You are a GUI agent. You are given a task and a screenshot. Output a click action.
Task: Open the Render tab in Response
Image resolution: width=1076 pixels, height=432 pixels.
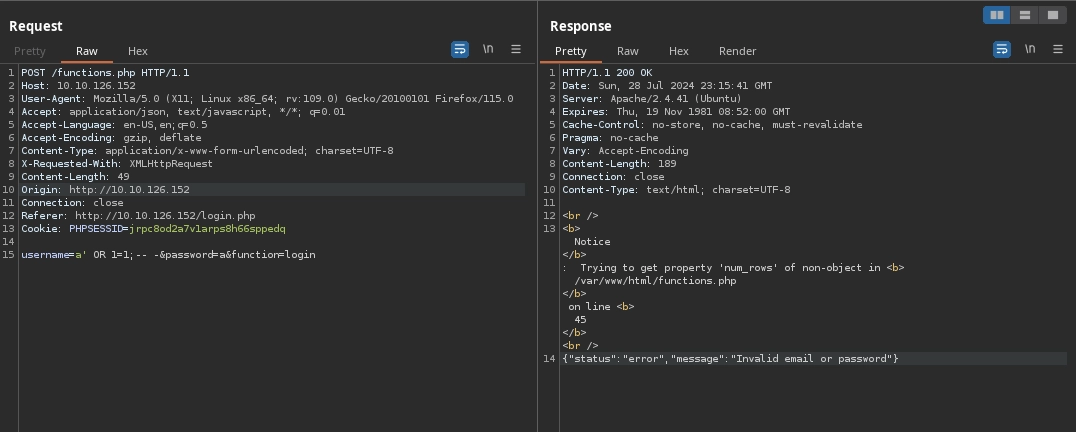coord(737,51)
